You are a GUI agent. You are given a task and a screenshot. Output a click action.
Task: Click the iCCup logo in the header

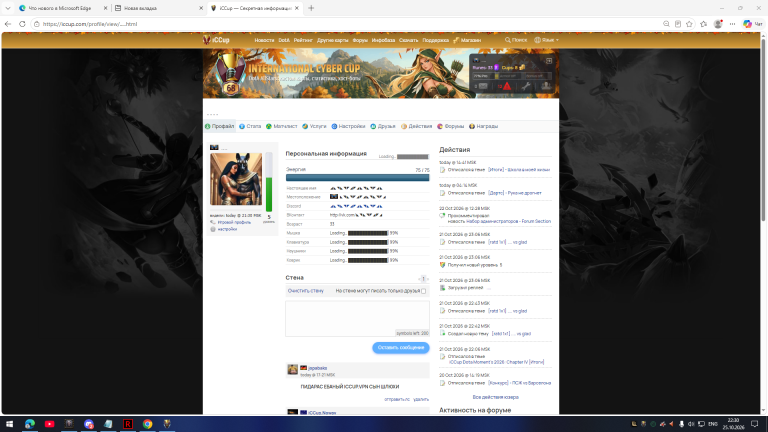216,40
